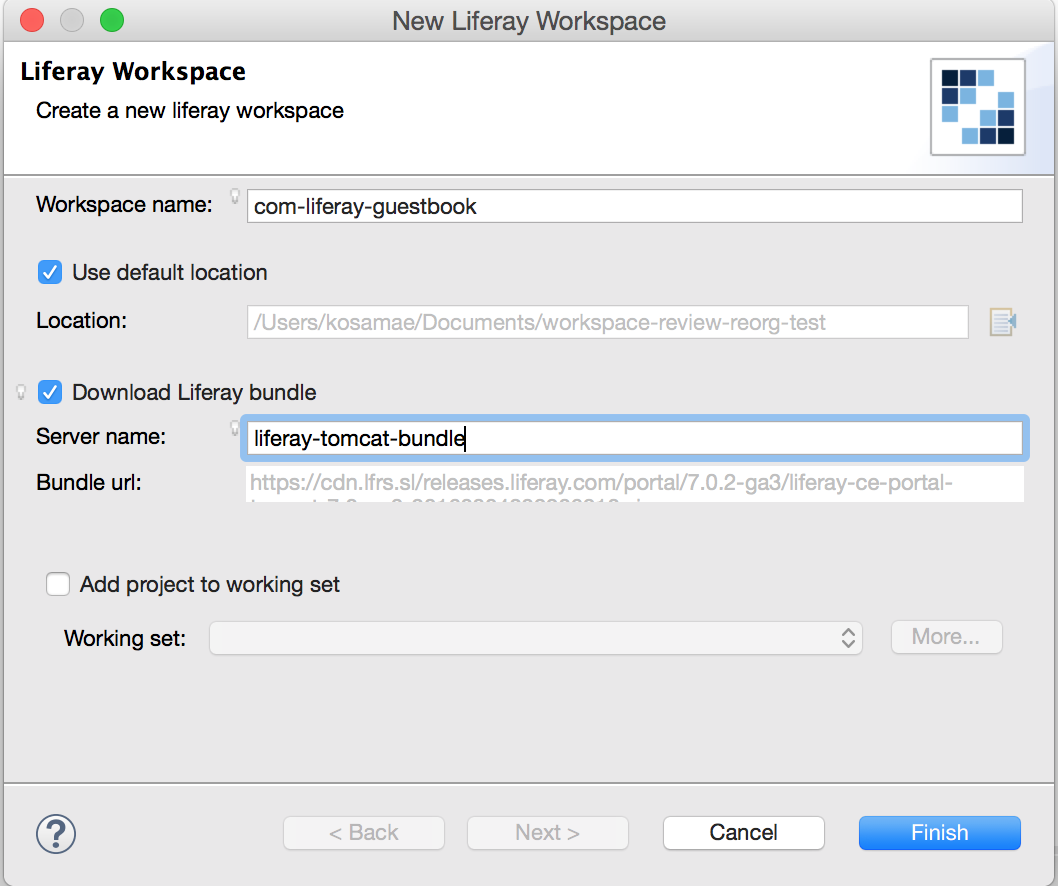Focus the Workspace name input field
This screenshot has width=1058, height=886.
point(634,206)
